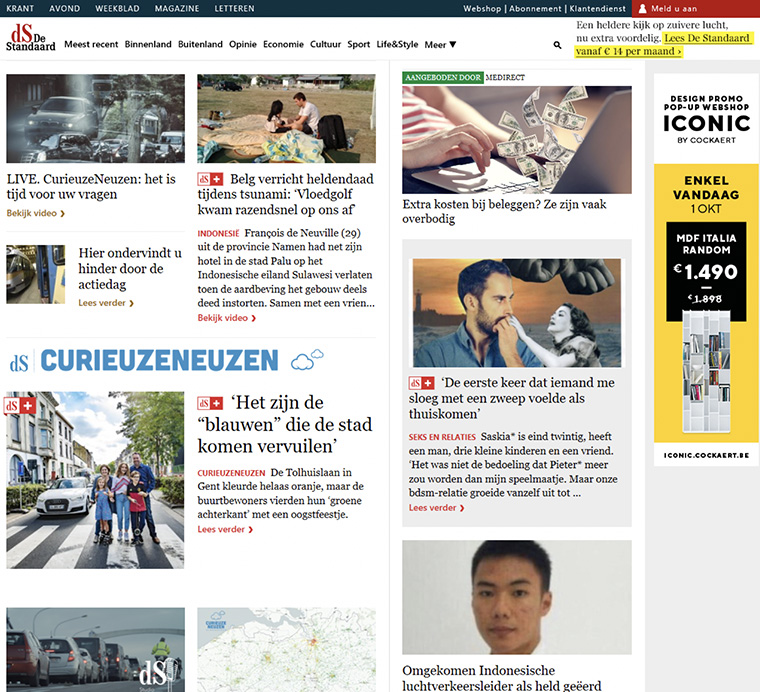This screenshot has height=692, width=760.
Task: Click the MEDIRECT sponsor name
Action: (x=505, y=78)
